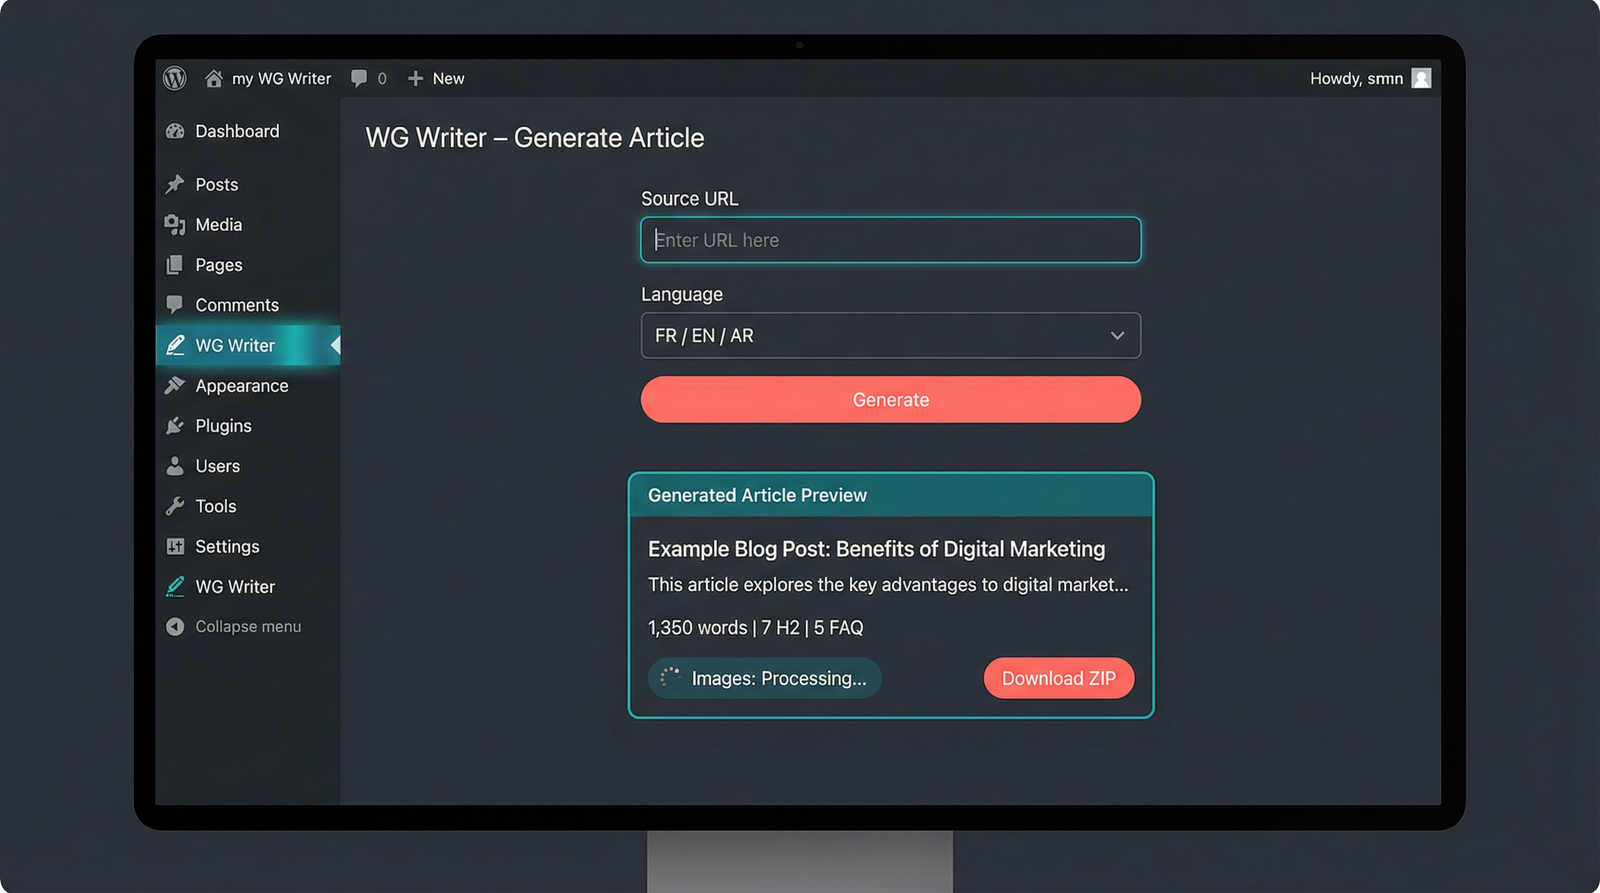Click the plus icon next to New
The height and width of the screenshot is (893, 1600).
(x=415, y=78)
